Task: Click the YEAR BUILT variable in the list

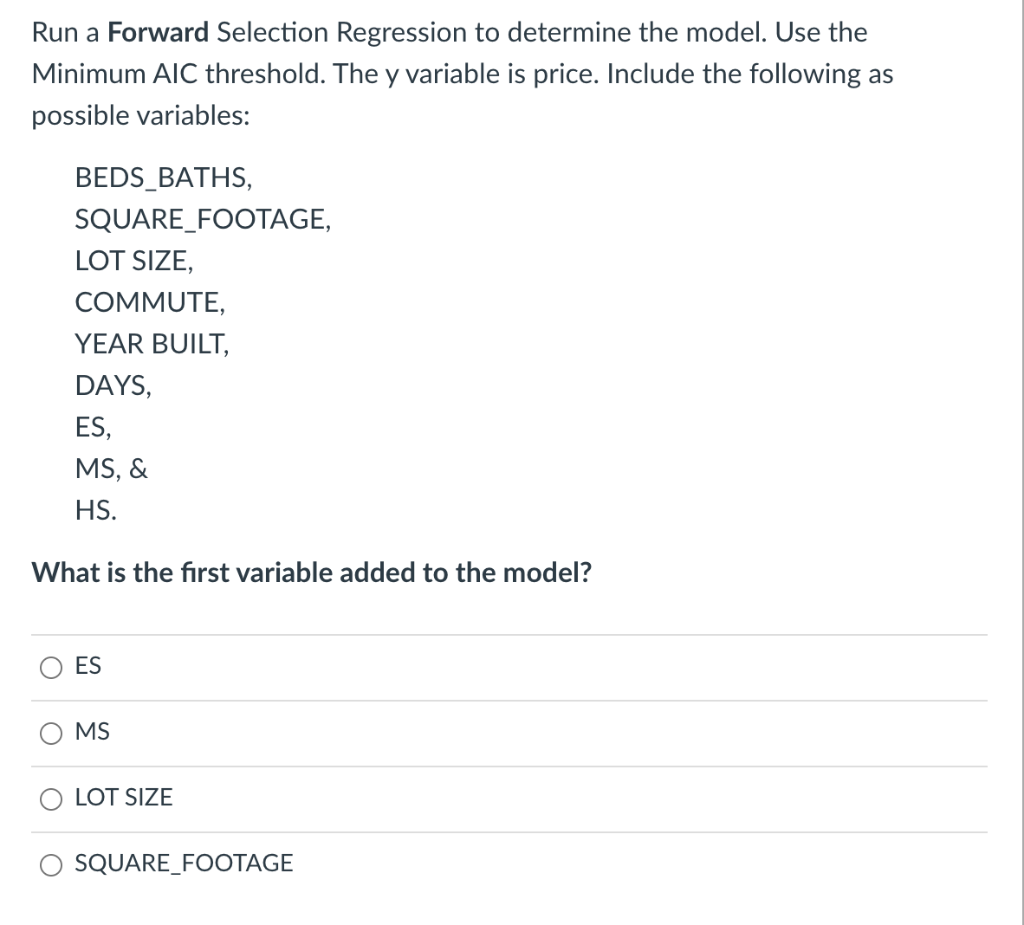Action: tap(151, 343)
